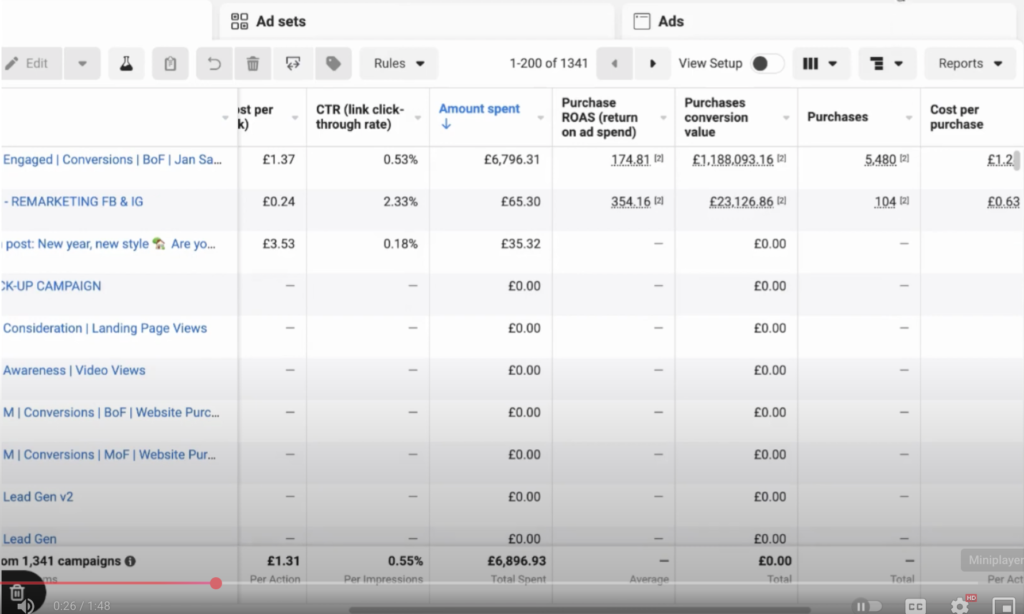The width and height of the screenshot is (1024, 614).
Task: Click amount spent £6,796.31
Action: pyautogui.click(x=512, y=159)
